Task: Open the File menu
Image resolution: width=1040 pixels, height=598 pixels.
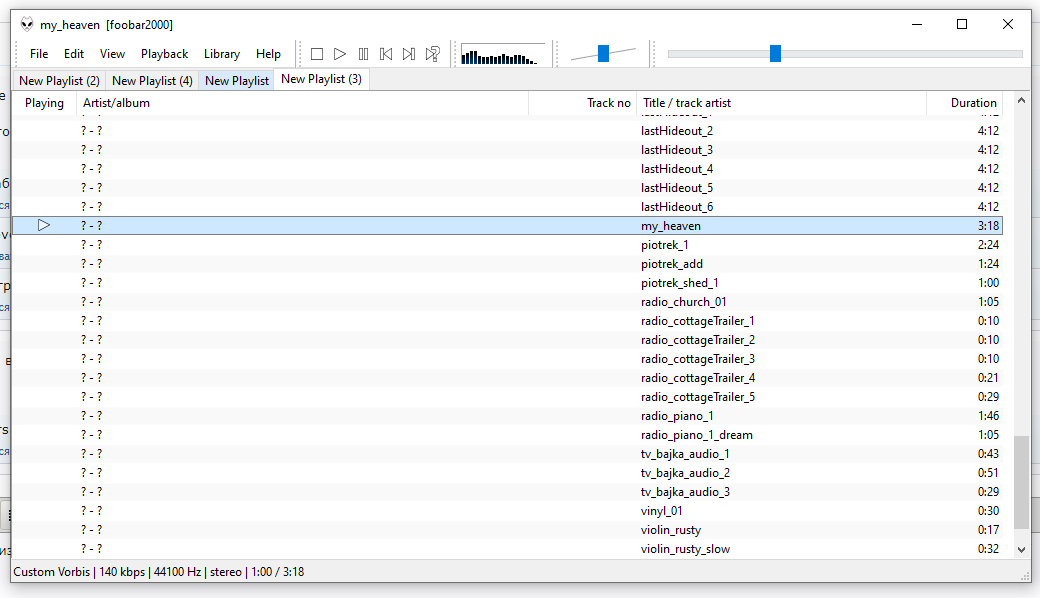Action: pyautogui.click(x=39, y=54)
